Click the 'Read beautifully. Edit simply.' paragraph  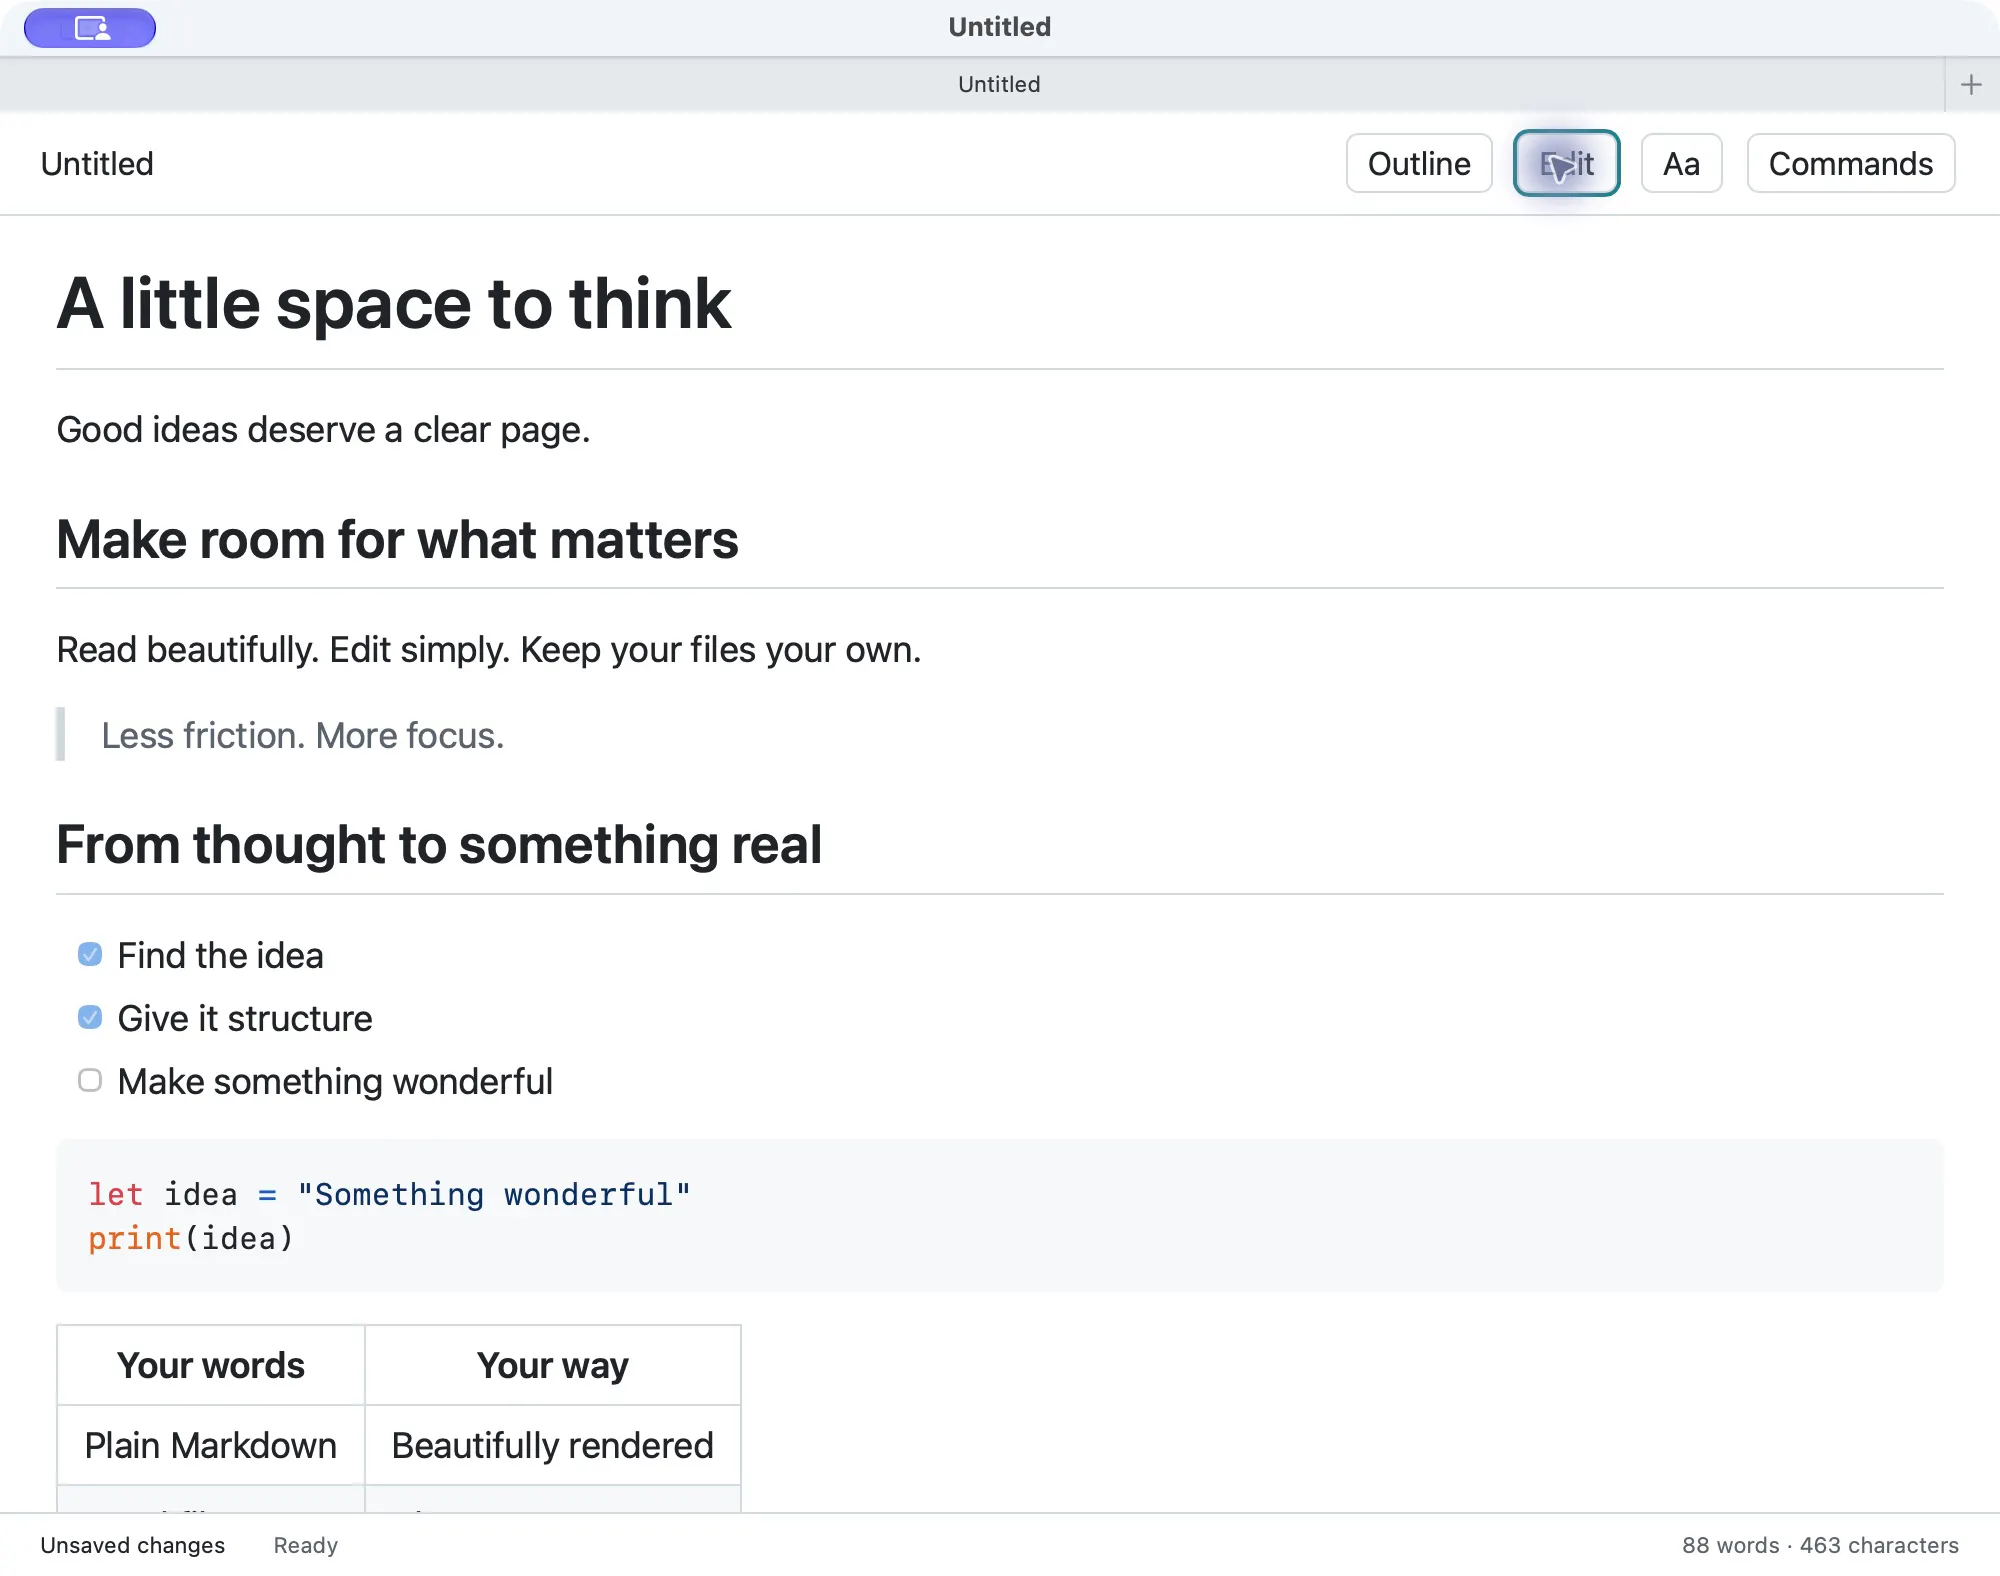pos(489,650)
